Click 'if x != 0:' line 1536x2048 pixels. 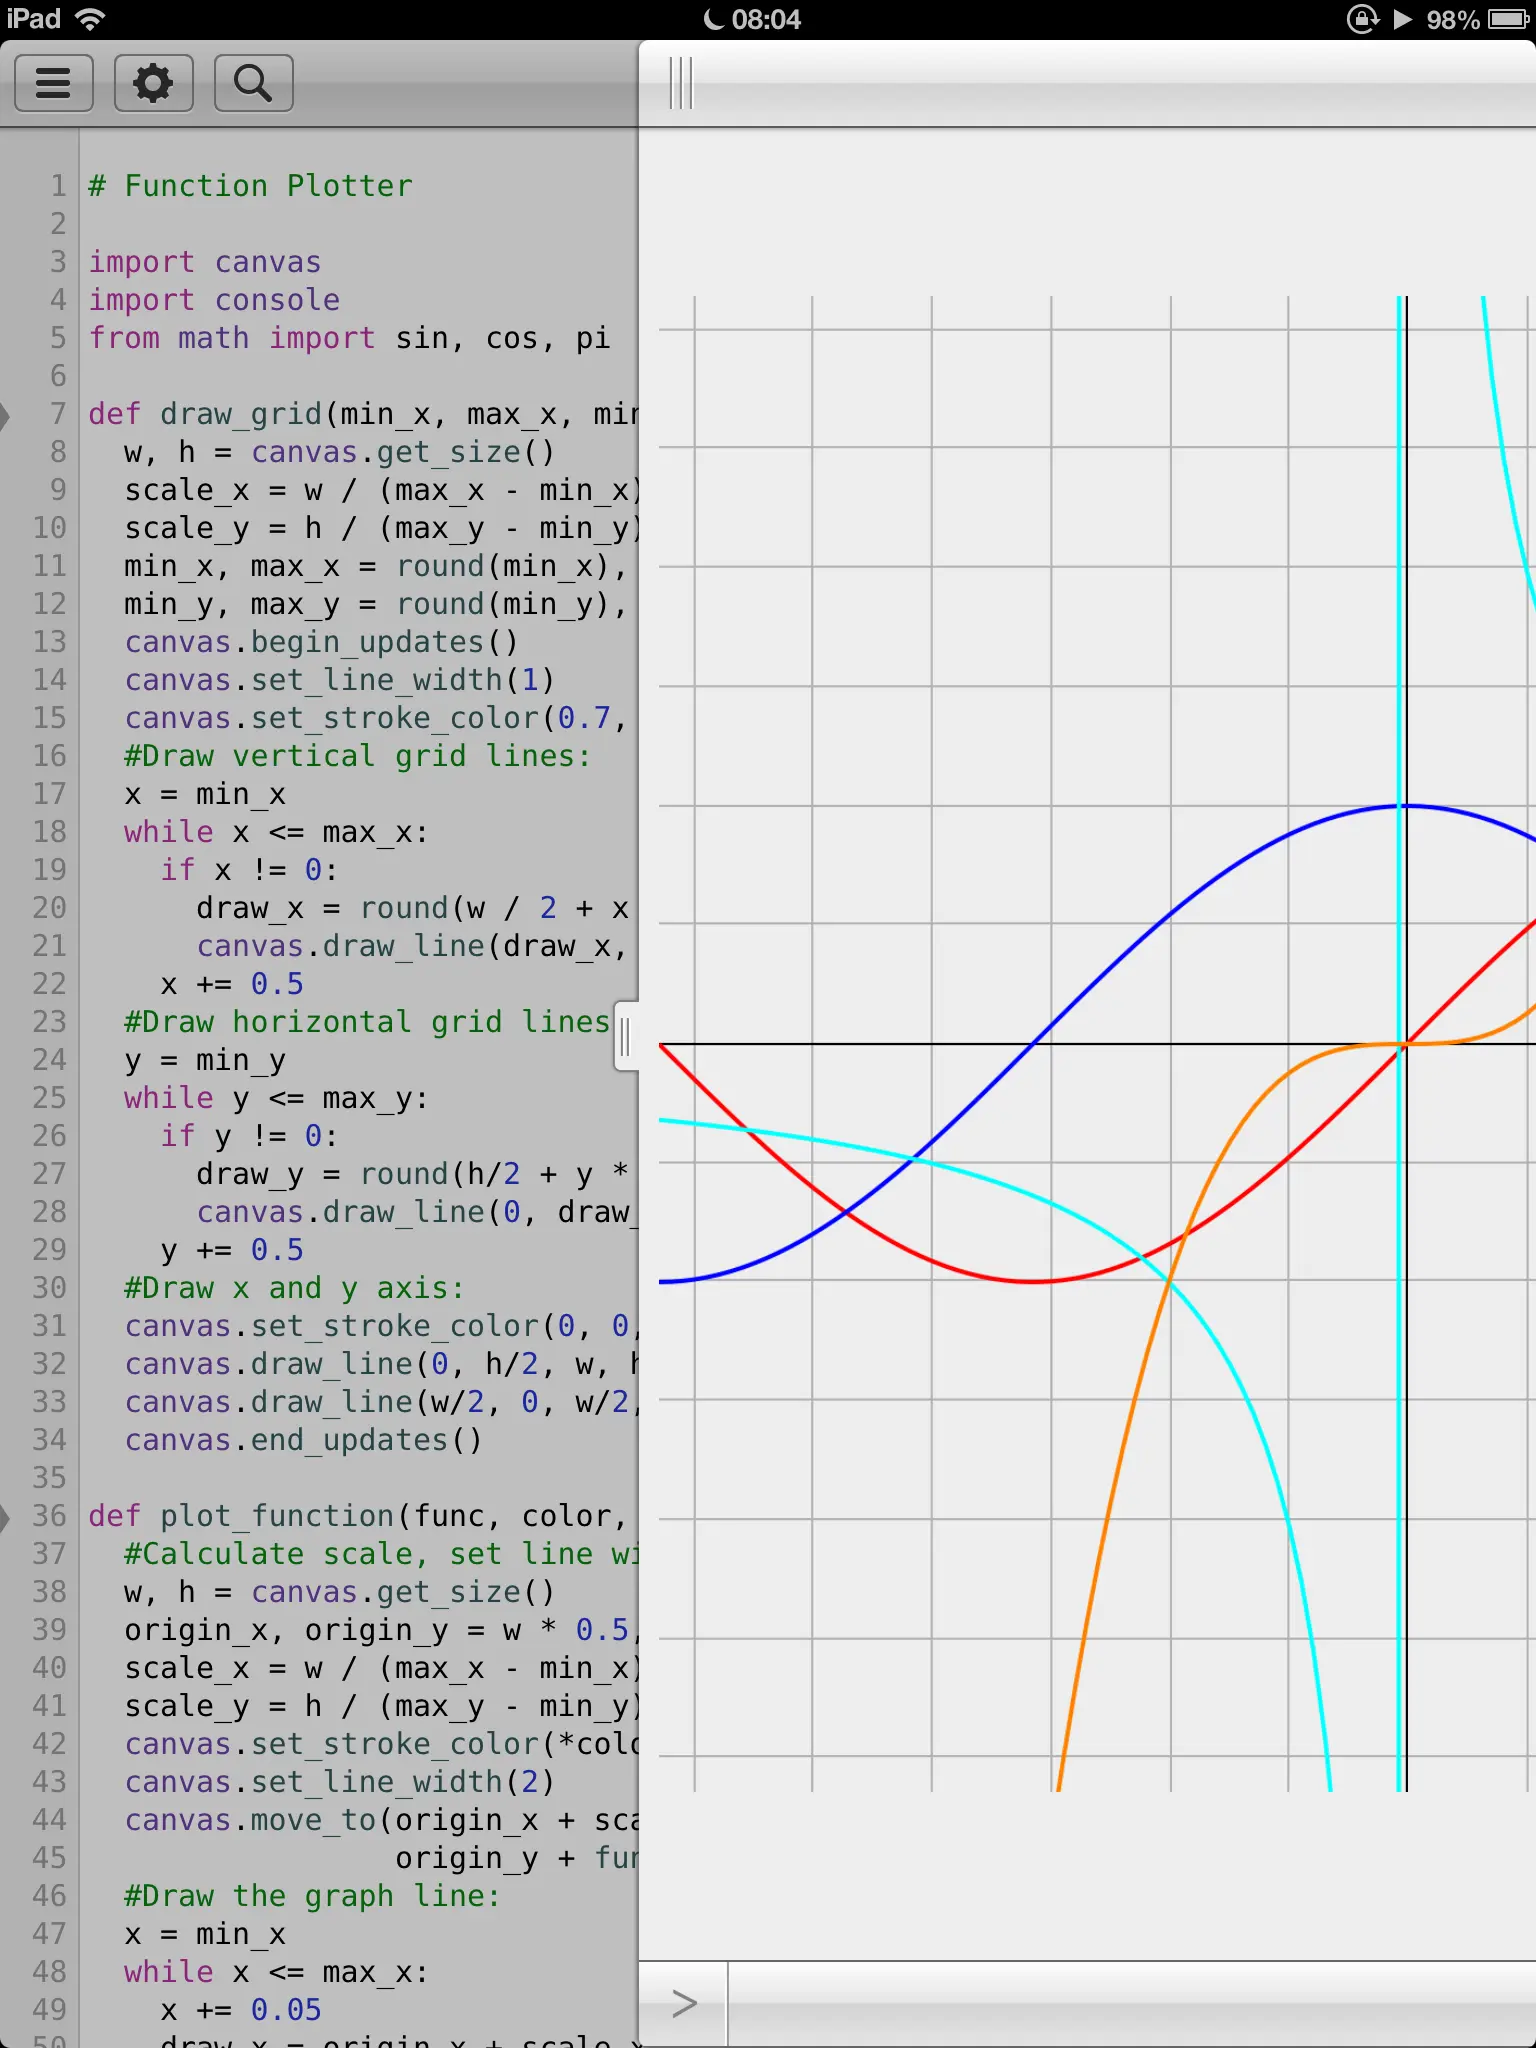pyautogui.click(x=249, y=870)
